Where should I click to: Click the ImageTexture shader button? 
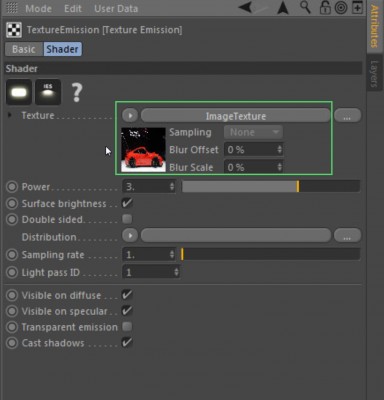236,116
